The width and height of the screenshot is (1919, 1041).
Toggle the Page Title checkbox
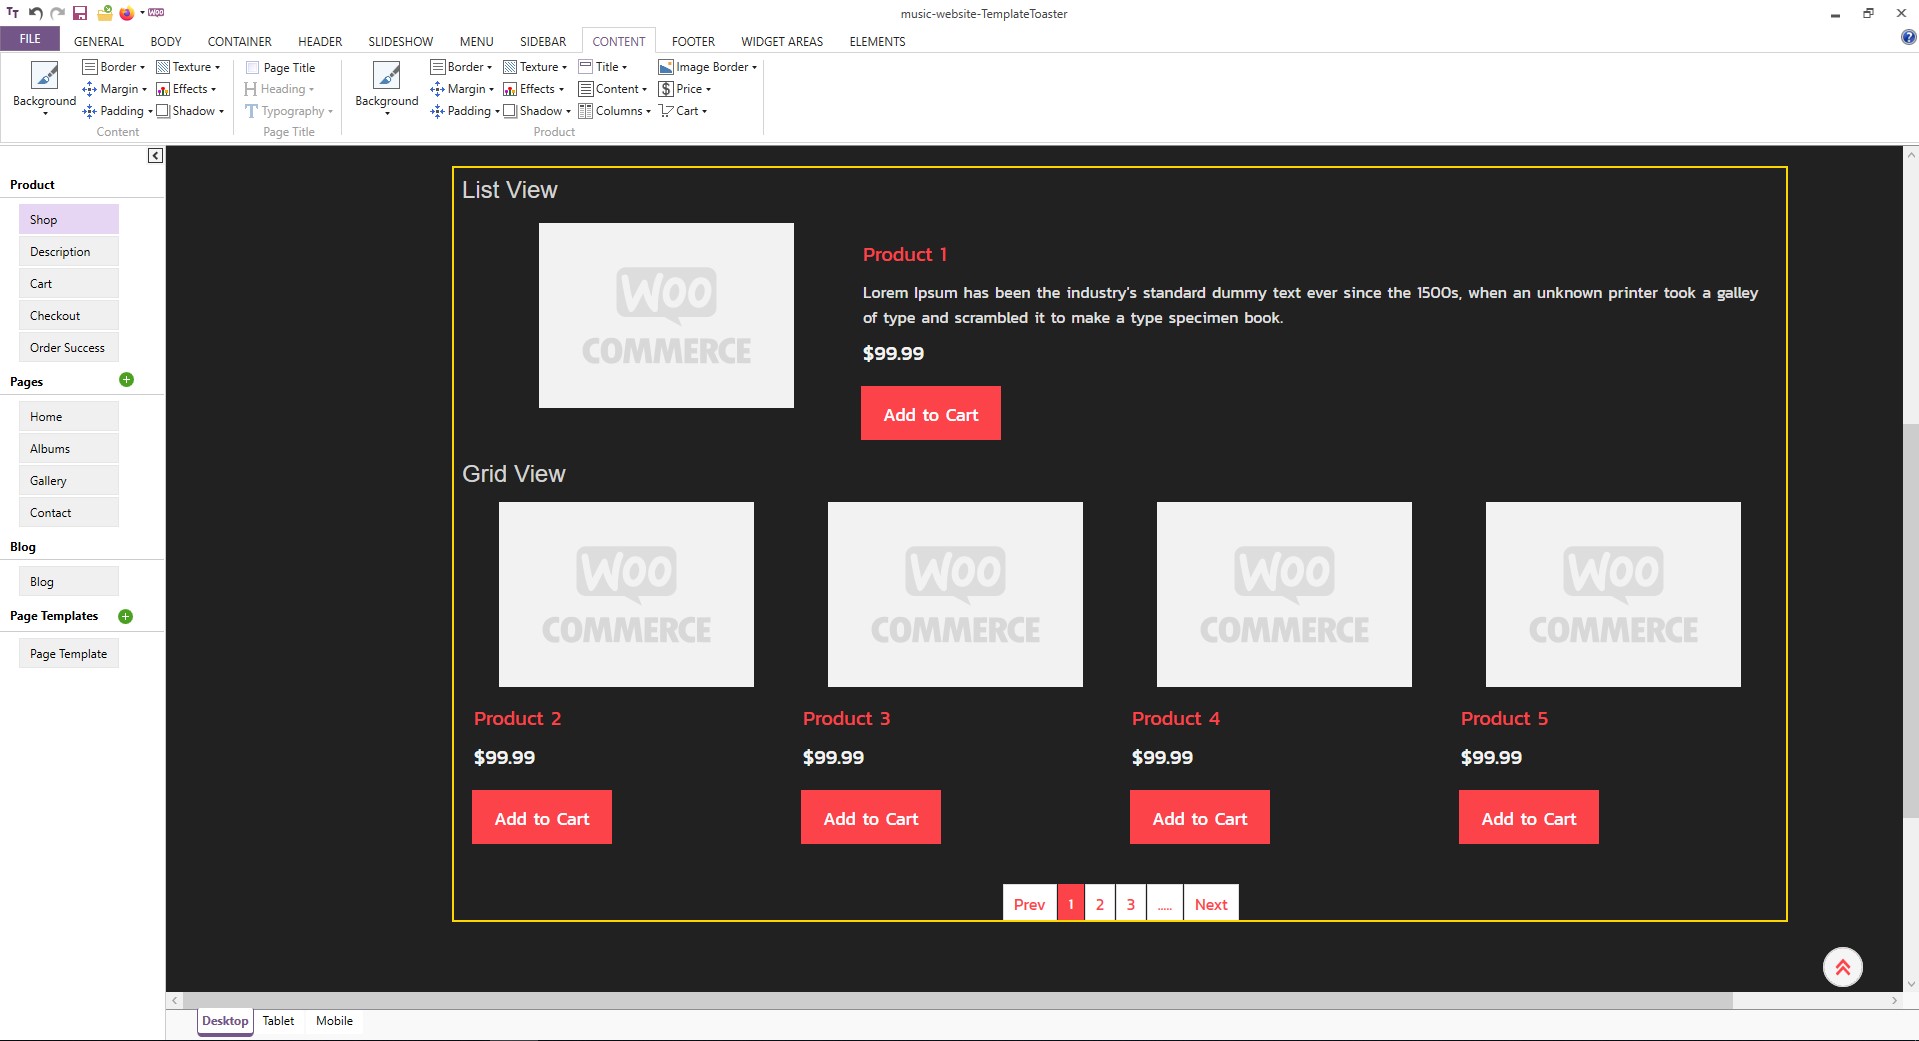tap(253, 68)
